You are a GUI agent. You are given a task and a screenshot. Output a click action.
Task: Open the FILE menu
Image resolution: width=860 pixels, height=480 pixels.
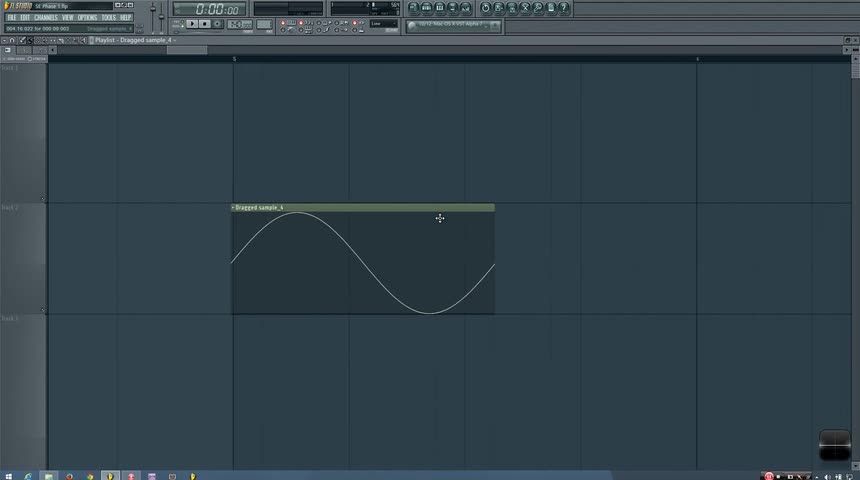(12, 18)
